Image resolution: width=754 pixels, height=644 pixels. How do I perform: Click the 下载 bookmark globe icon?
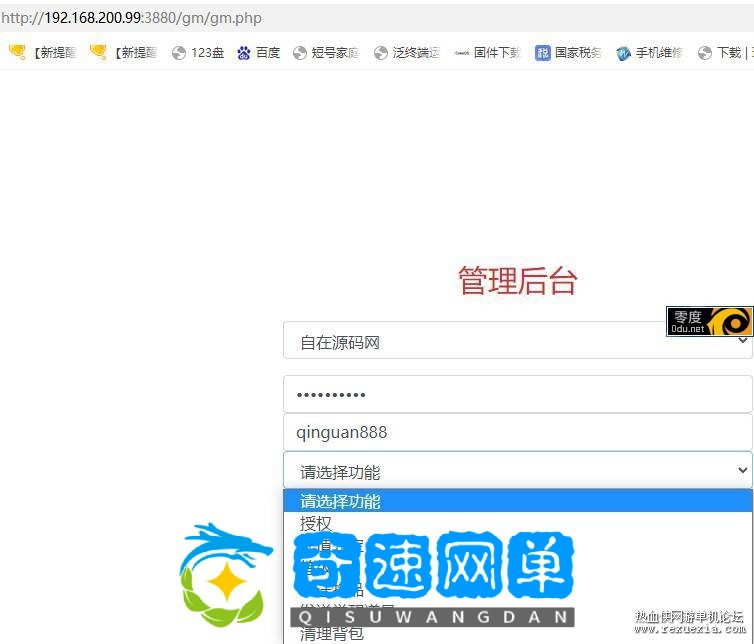[x=705, y=53]
